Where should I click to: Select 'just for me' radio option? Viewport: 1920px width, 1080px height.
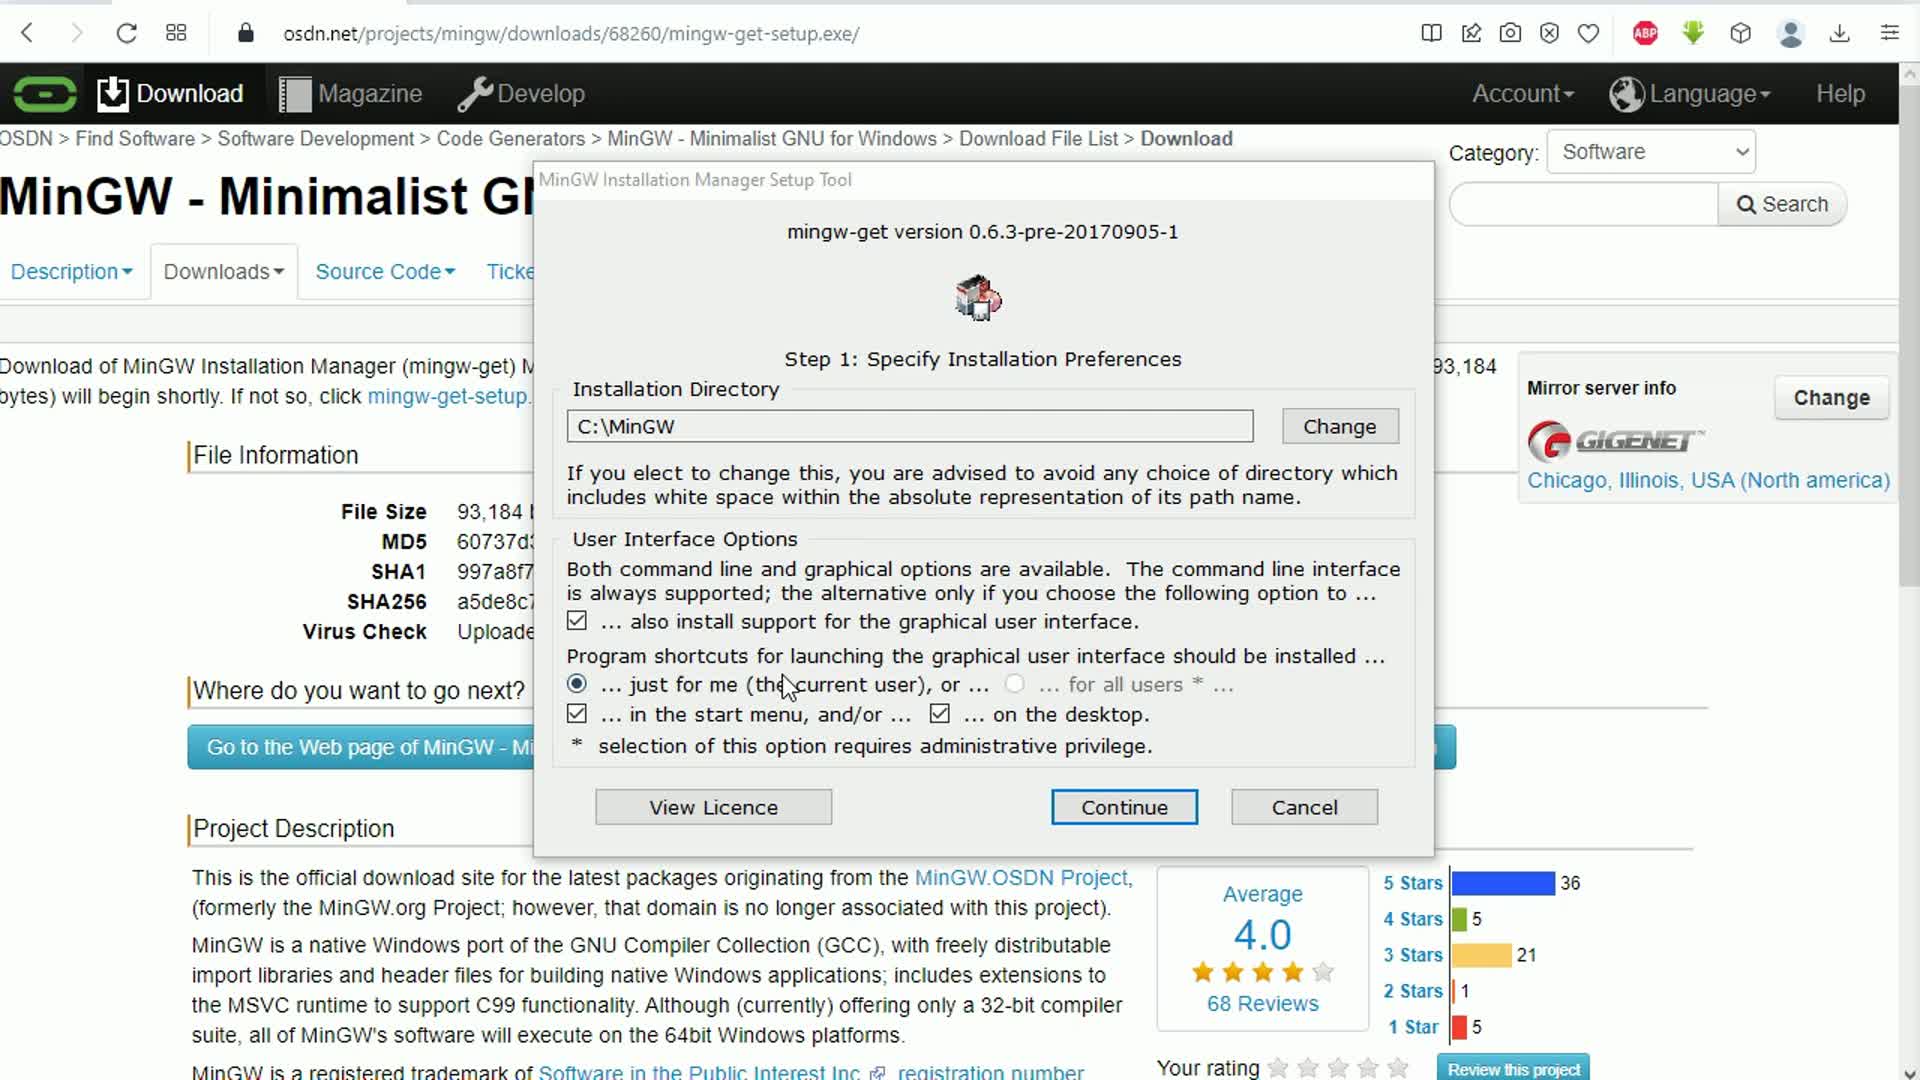click(577, 684)
